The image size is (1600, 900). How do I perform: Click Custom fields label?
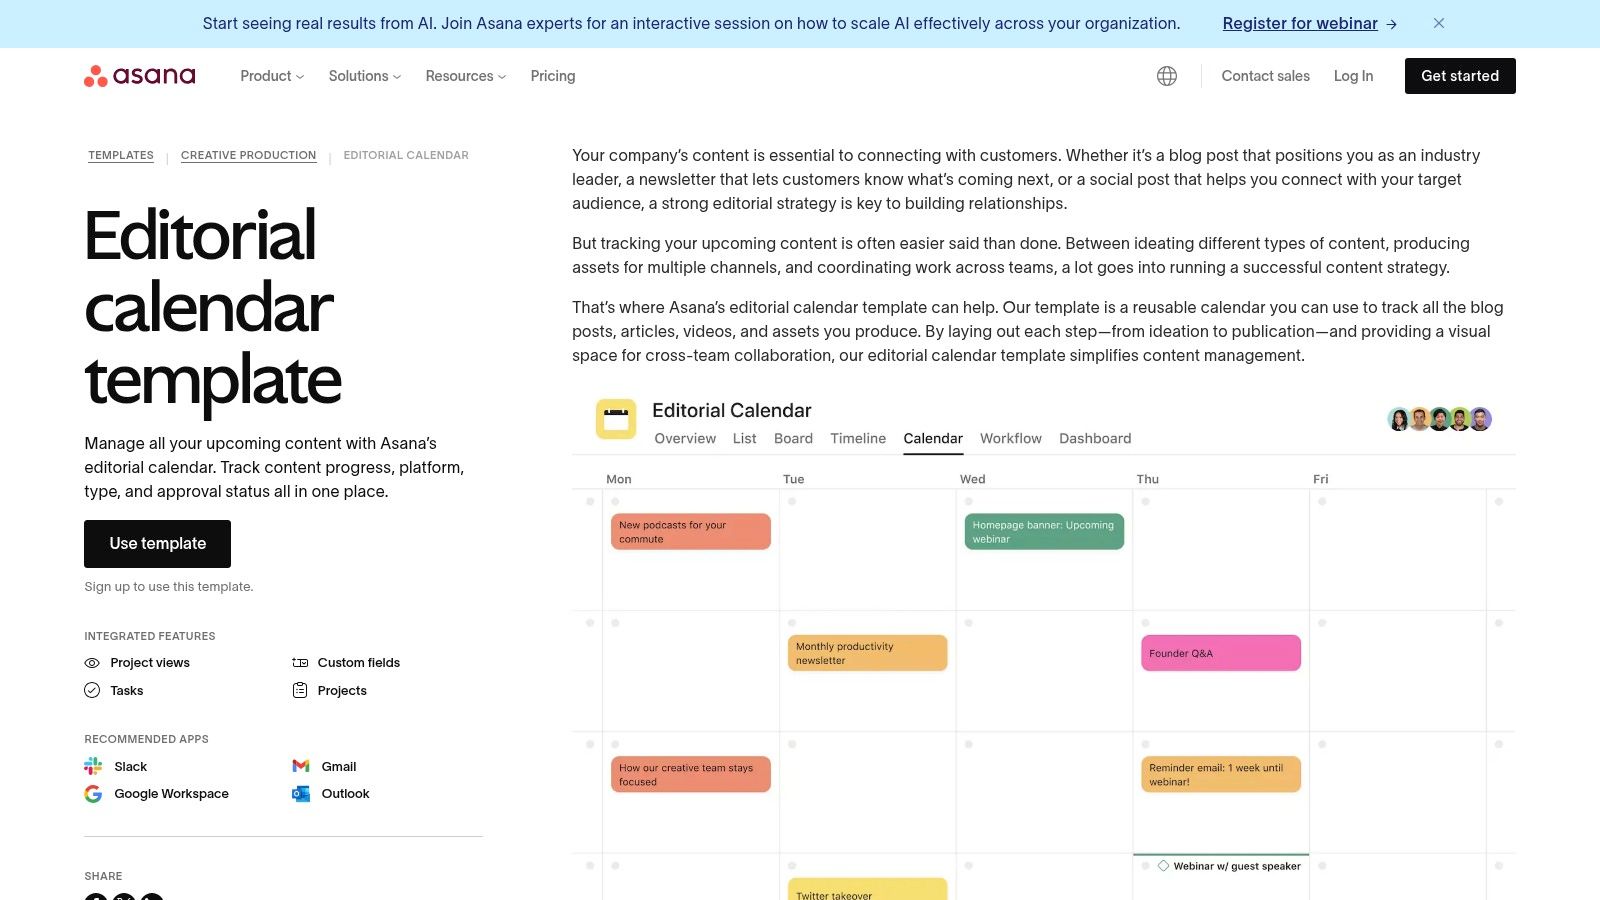(x=358, y=663)
